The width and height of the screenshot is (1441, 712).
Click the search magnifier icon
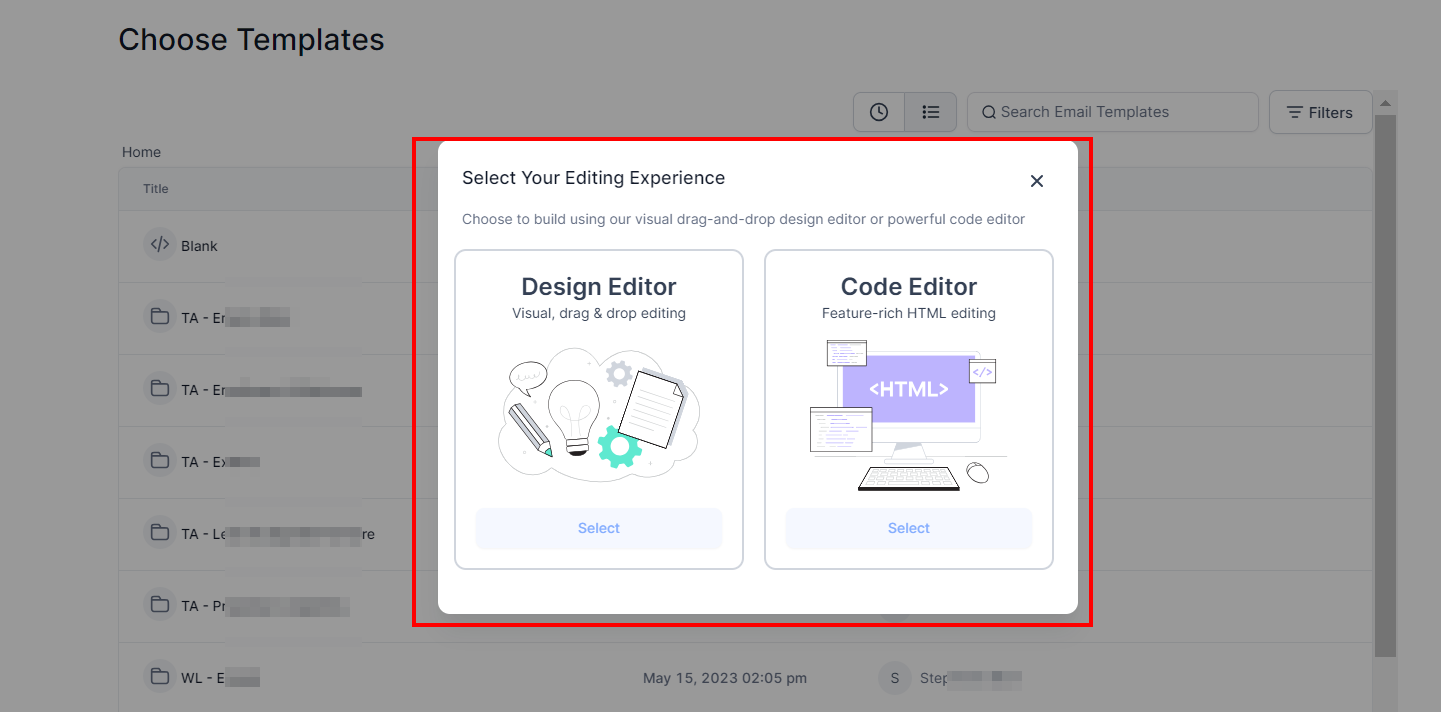tap(989, 112)
